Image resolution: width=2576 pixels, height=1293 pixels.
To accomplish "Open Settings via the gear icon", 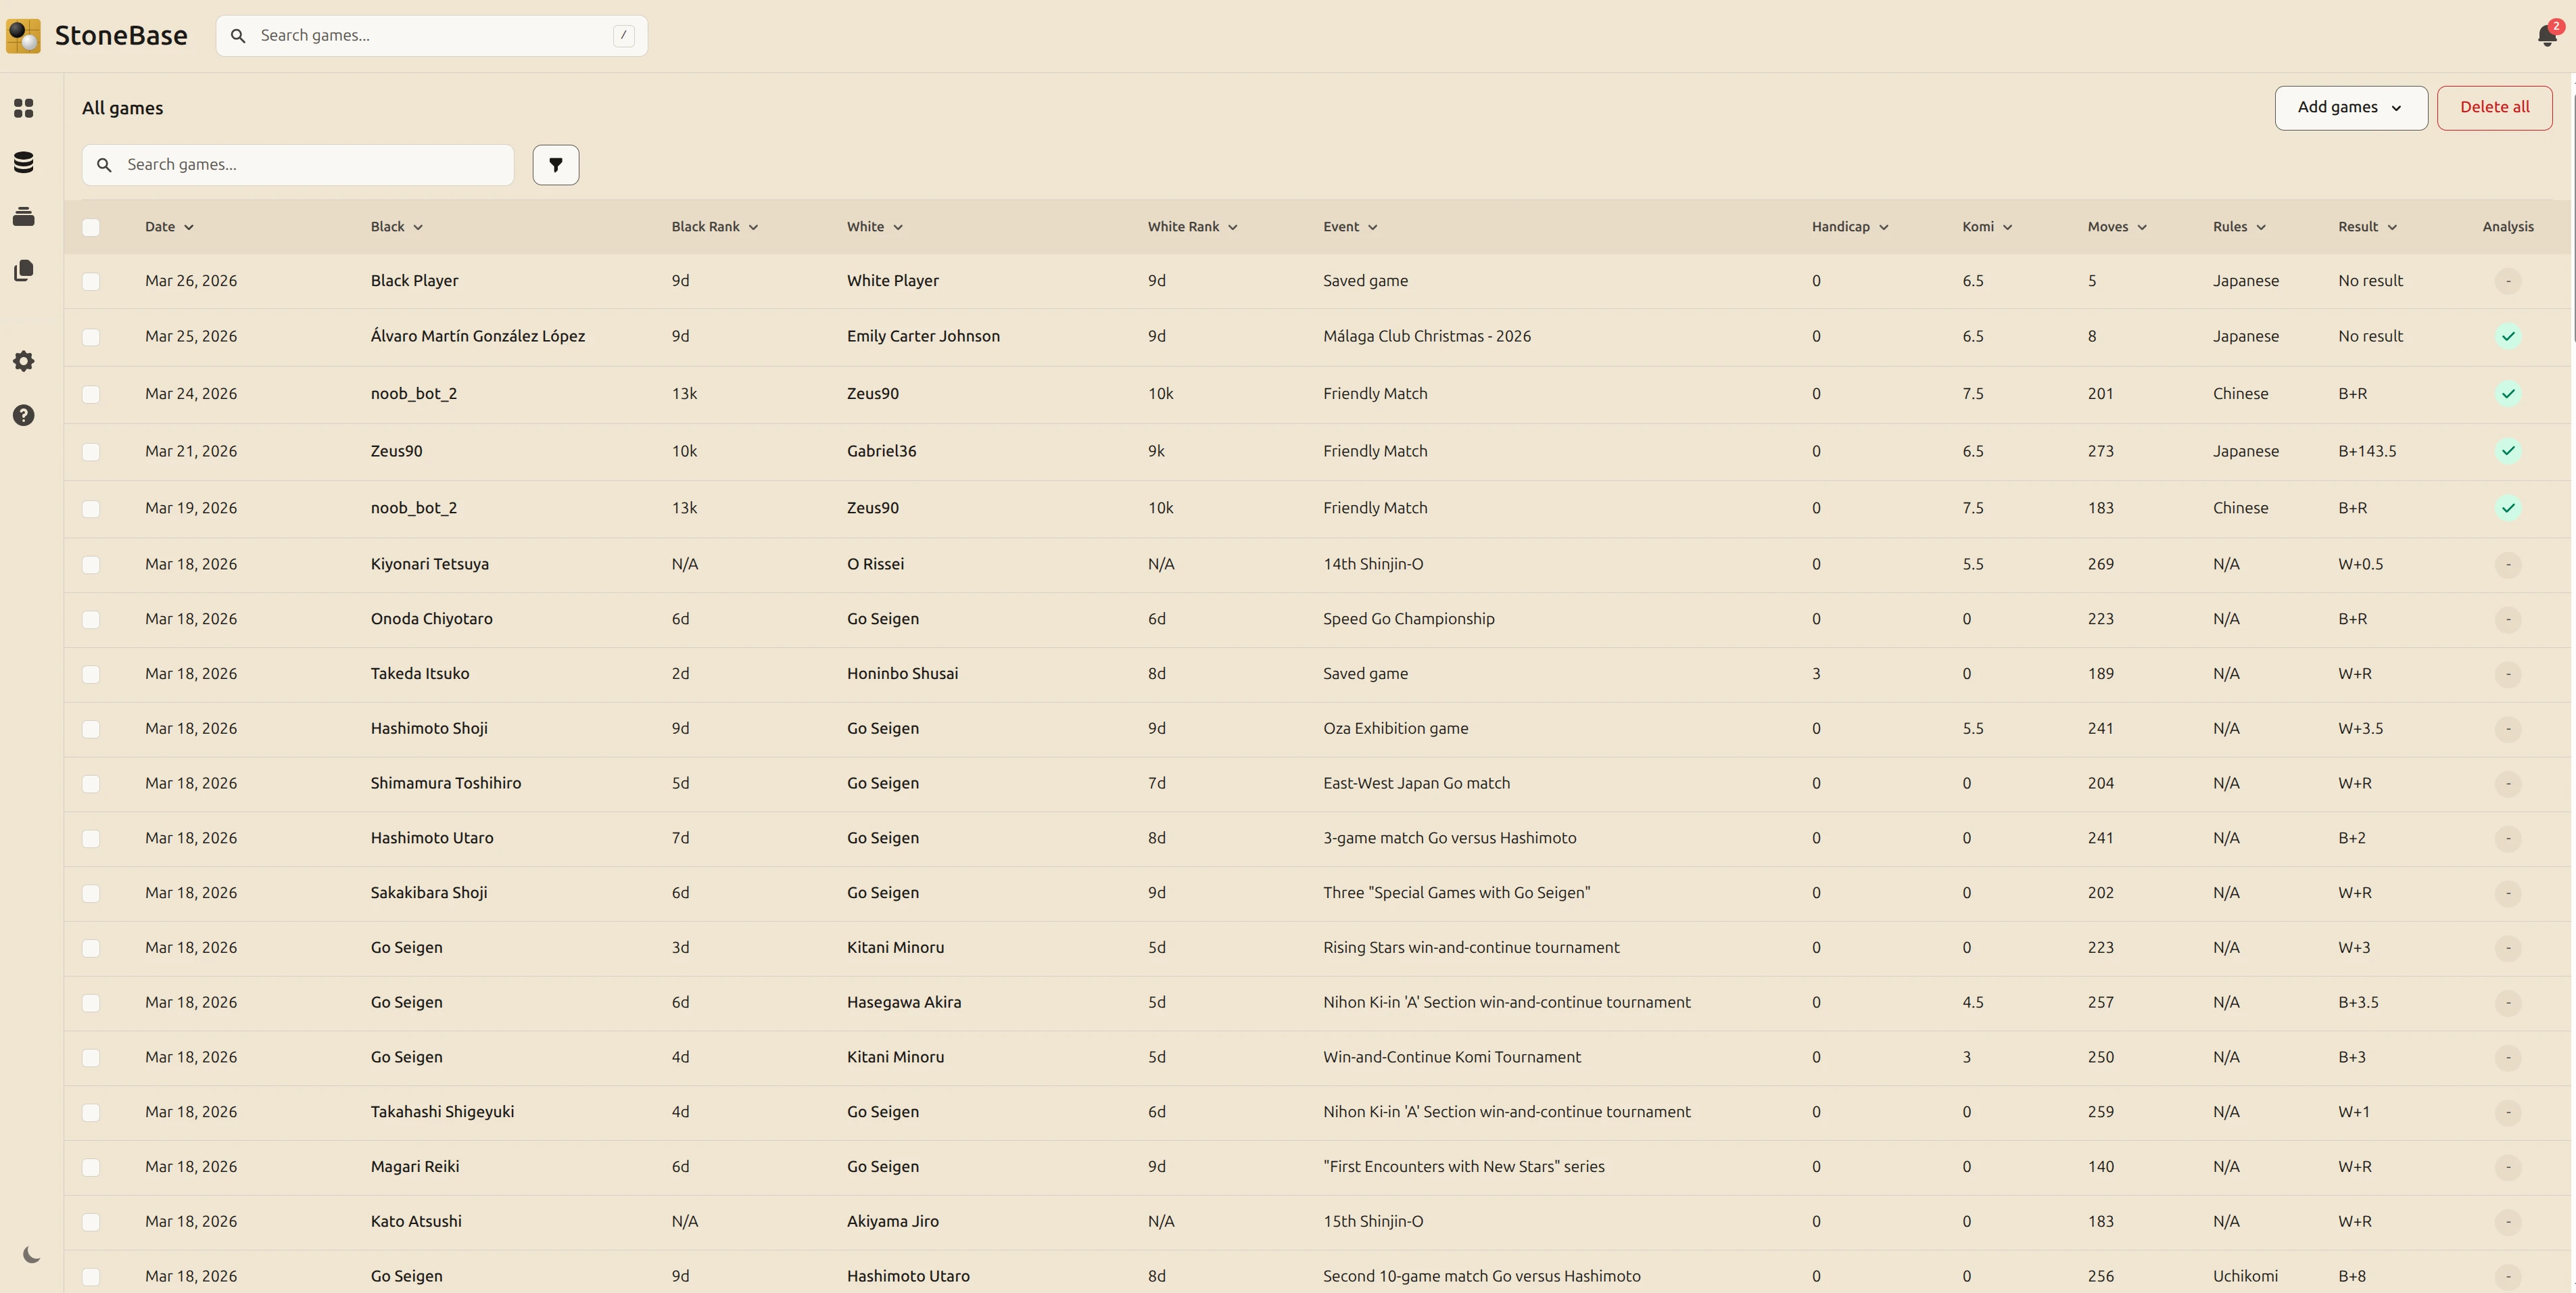I will click(x=24, y=361).
